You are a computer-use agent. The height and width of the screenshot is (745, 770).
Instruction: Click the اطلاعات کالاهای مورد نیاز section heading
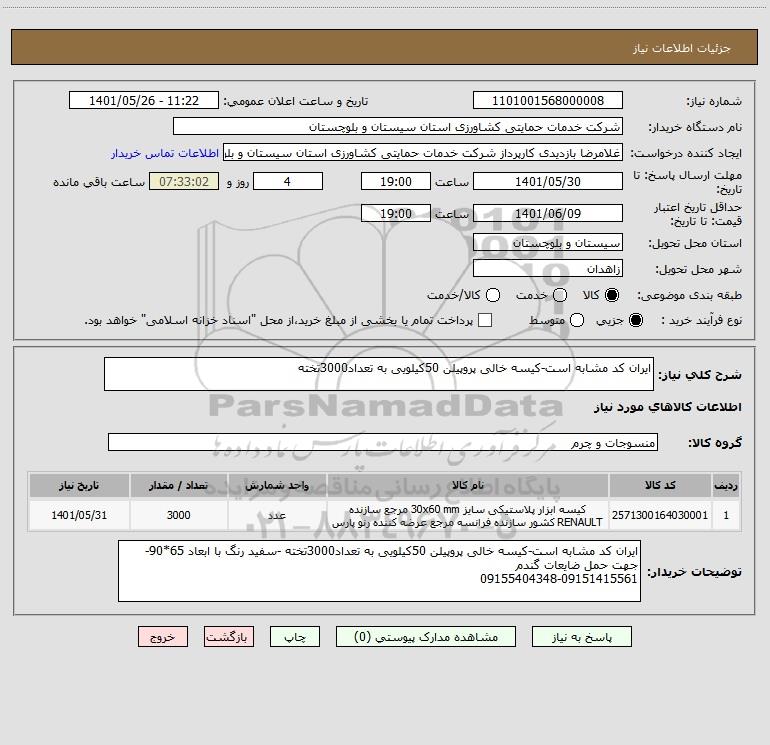click(668, 407)
